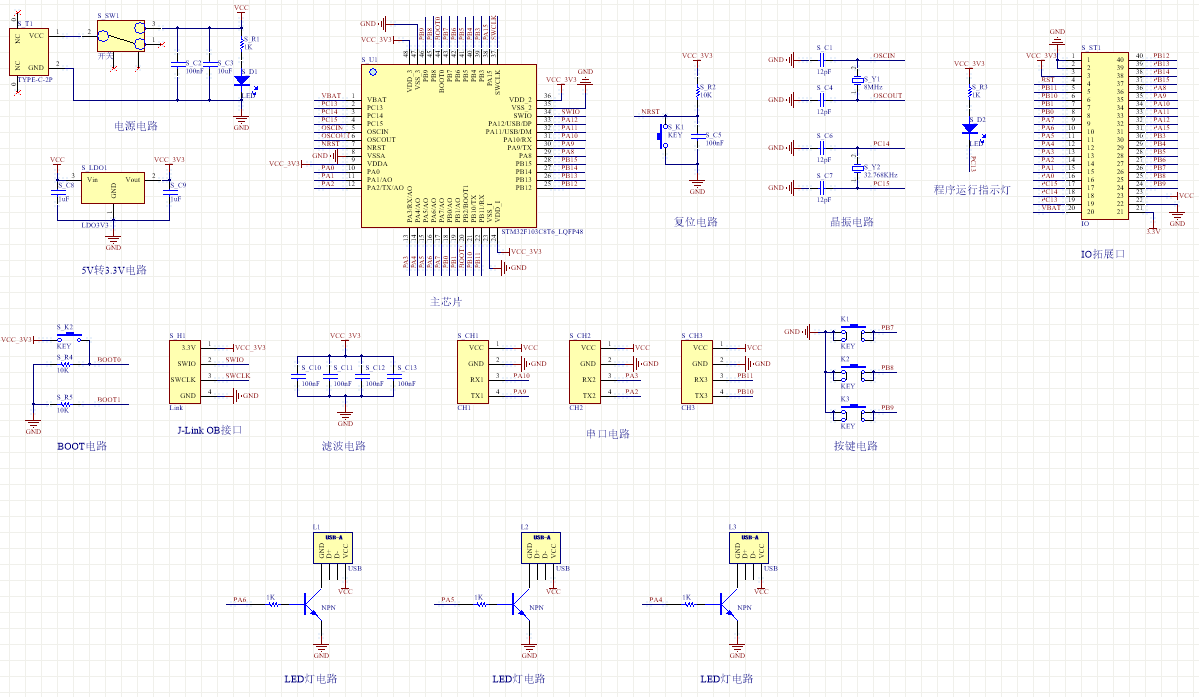The image size is (1200, 697).
Task: Select the S_H1 J-Link header block
Action: [x=185, y=371]
